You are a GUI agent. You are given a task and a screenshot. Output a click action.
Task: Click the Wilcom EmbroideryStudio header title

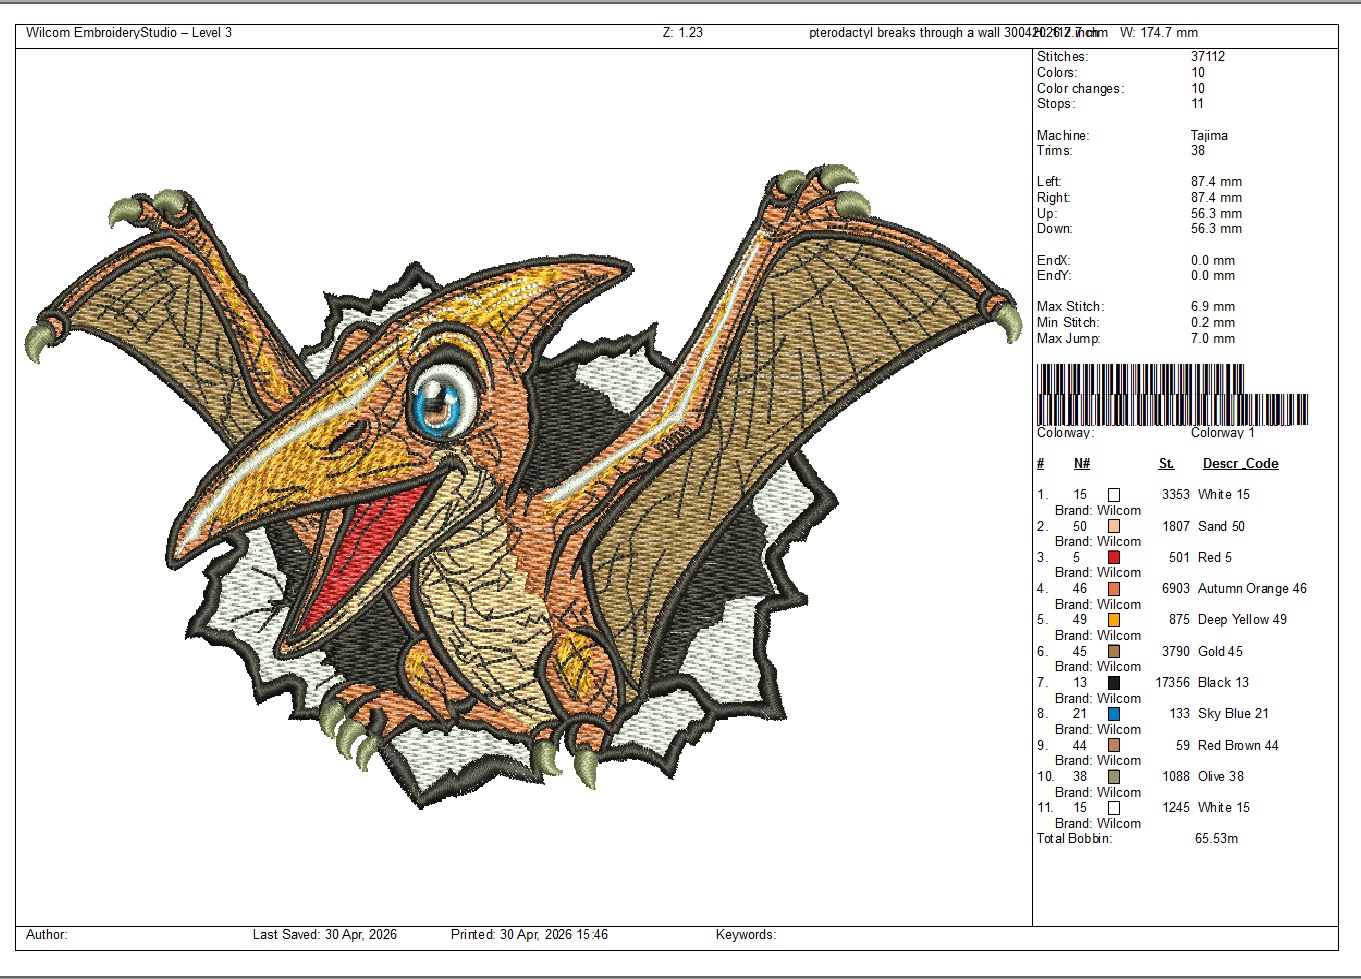click(x=129, y=33)
